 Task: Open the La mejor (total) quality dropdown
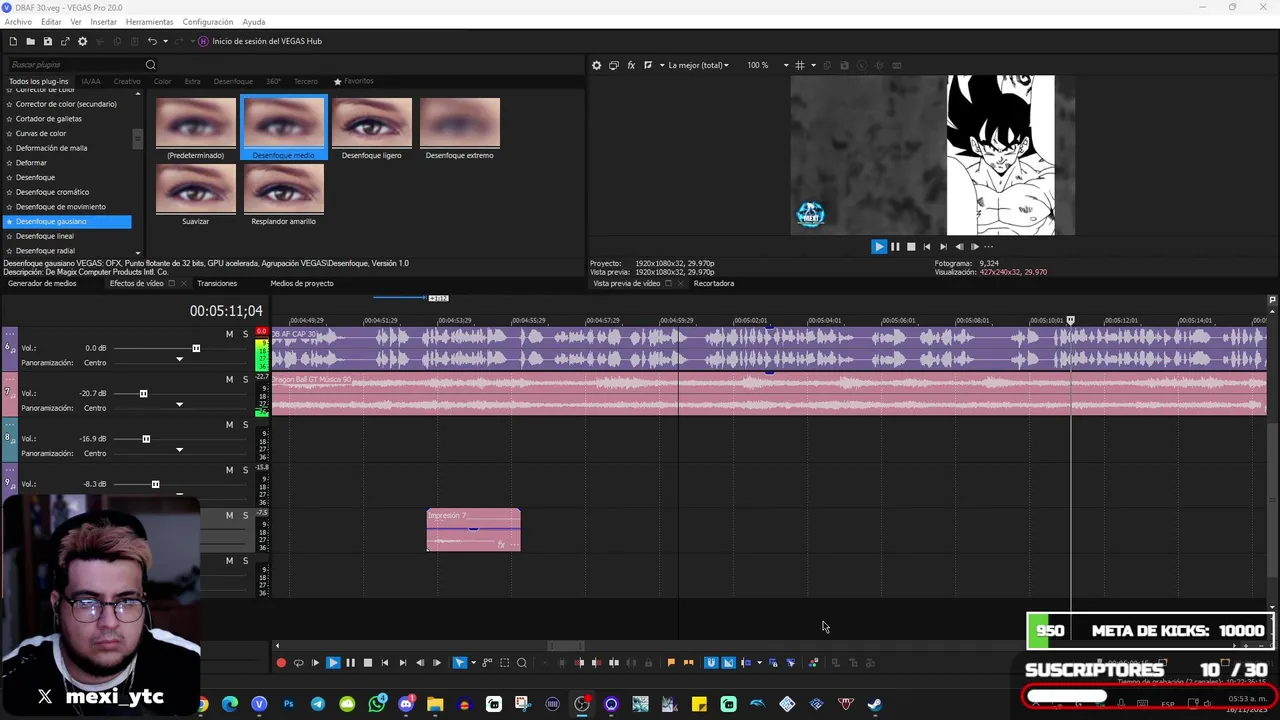point(697,65)
